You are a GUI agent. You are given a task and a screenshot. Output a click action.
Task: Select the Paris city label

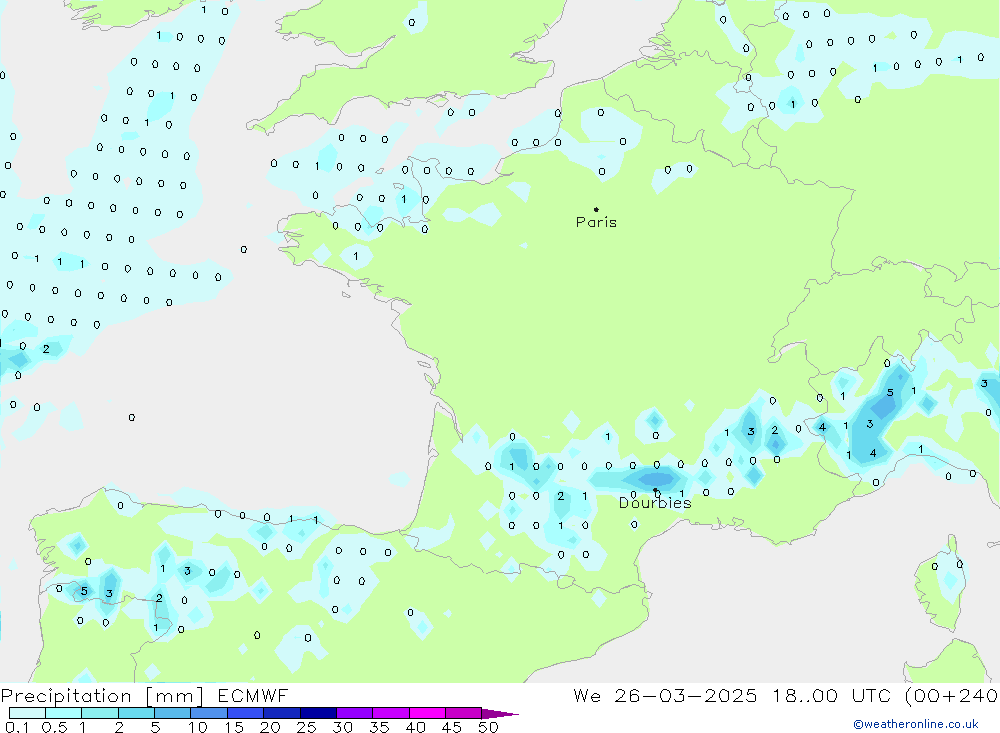coord(596,222)
